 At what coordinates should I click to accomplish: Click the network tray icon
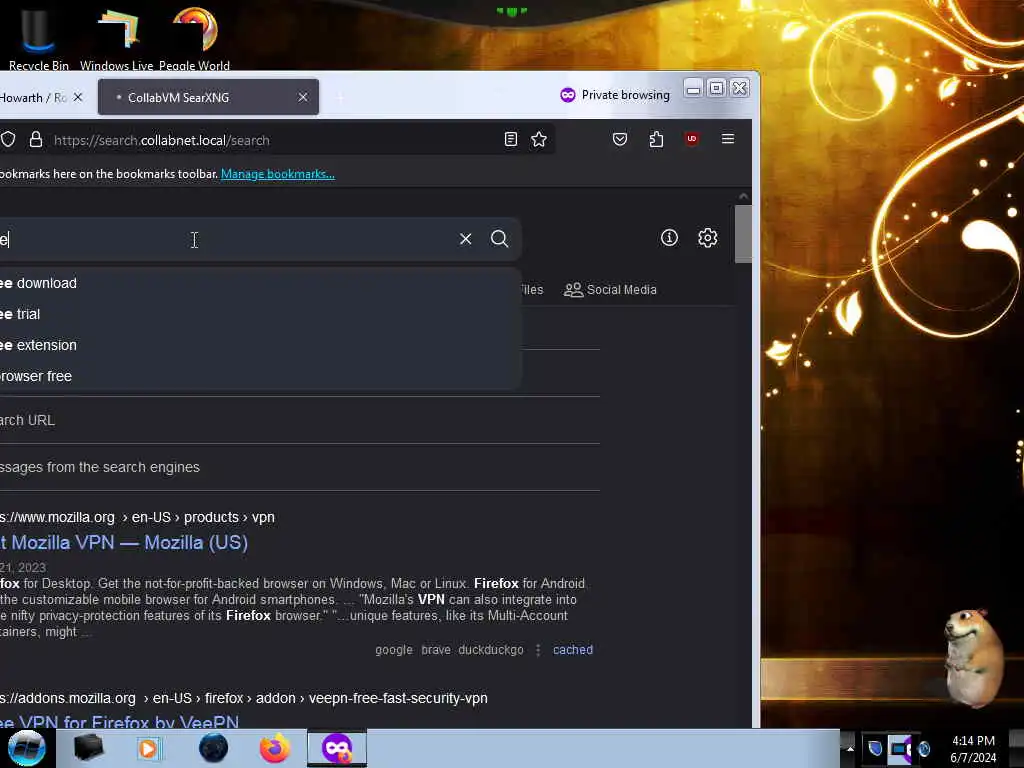[x=900, y=748]
